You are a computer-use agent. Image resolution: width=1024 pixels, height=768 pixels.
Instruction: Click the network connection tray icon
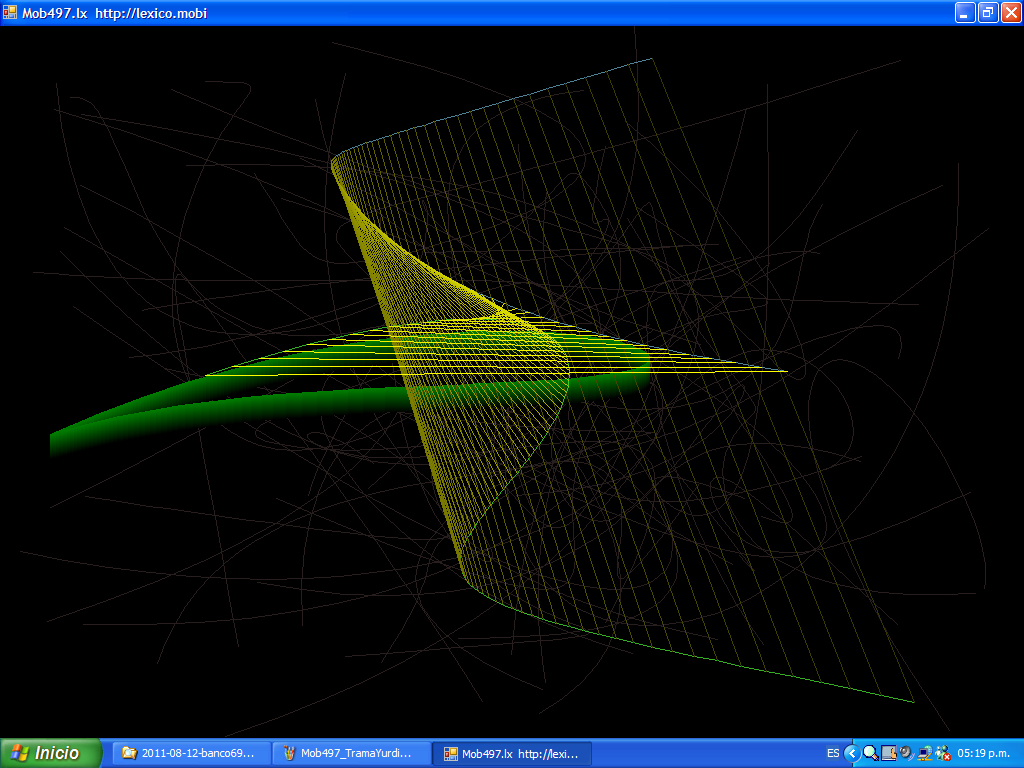[924, 753]
